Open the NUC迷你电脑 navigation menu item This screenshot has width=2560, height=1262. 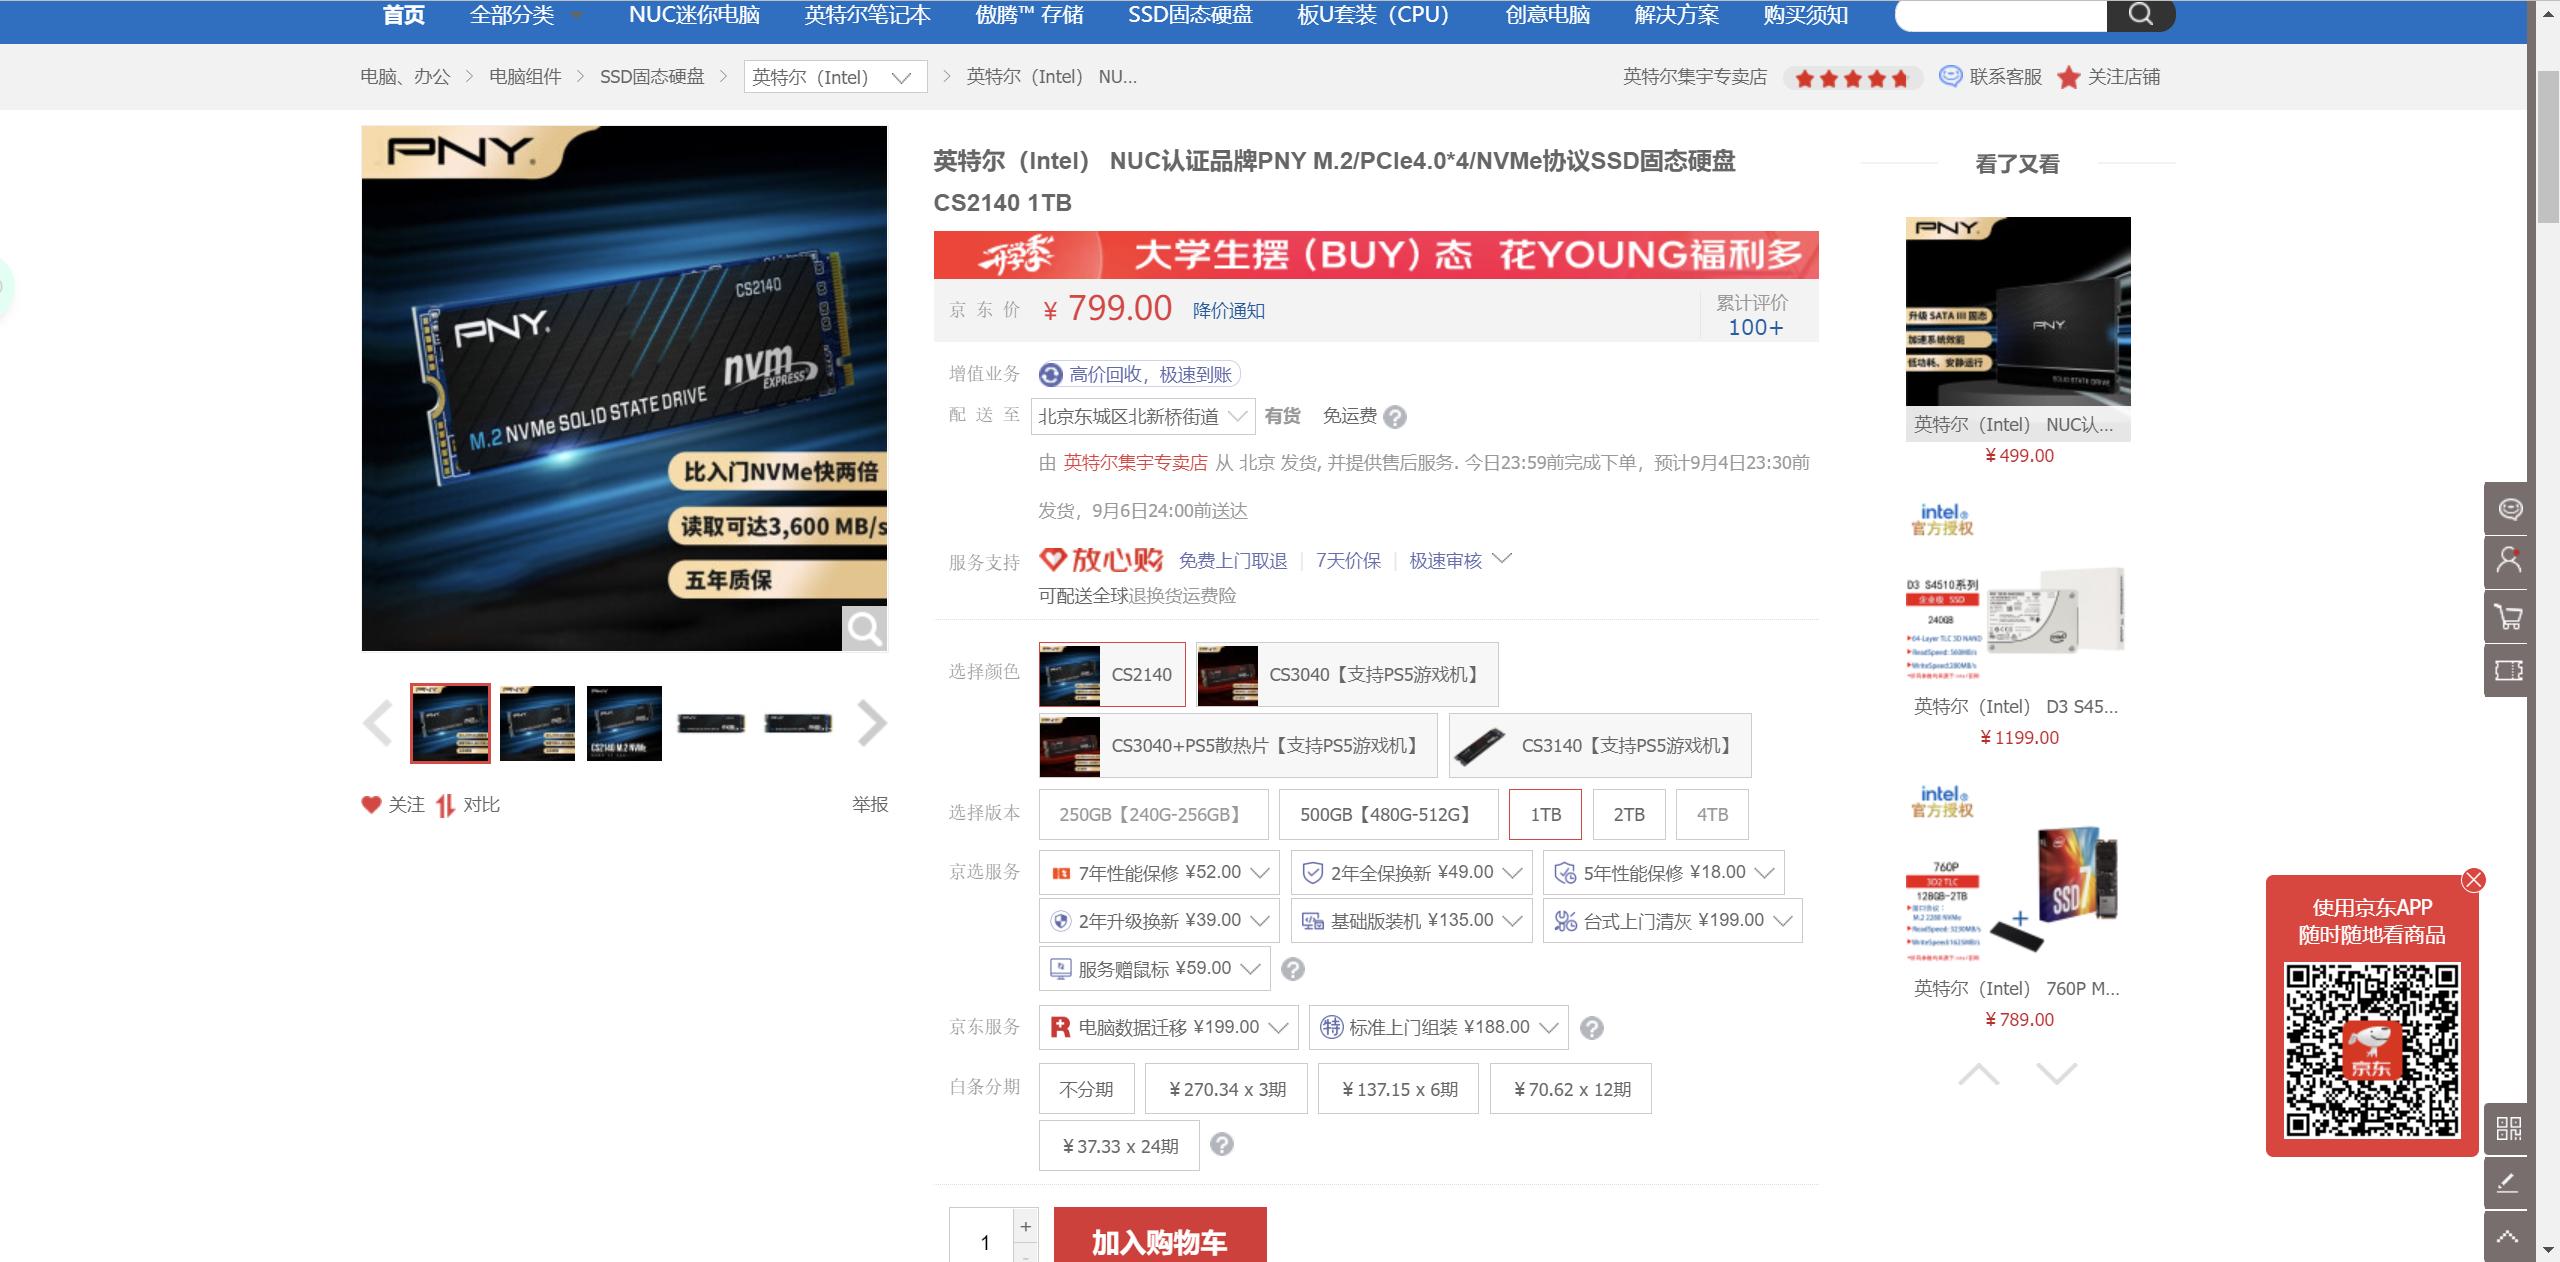point(694,15)
